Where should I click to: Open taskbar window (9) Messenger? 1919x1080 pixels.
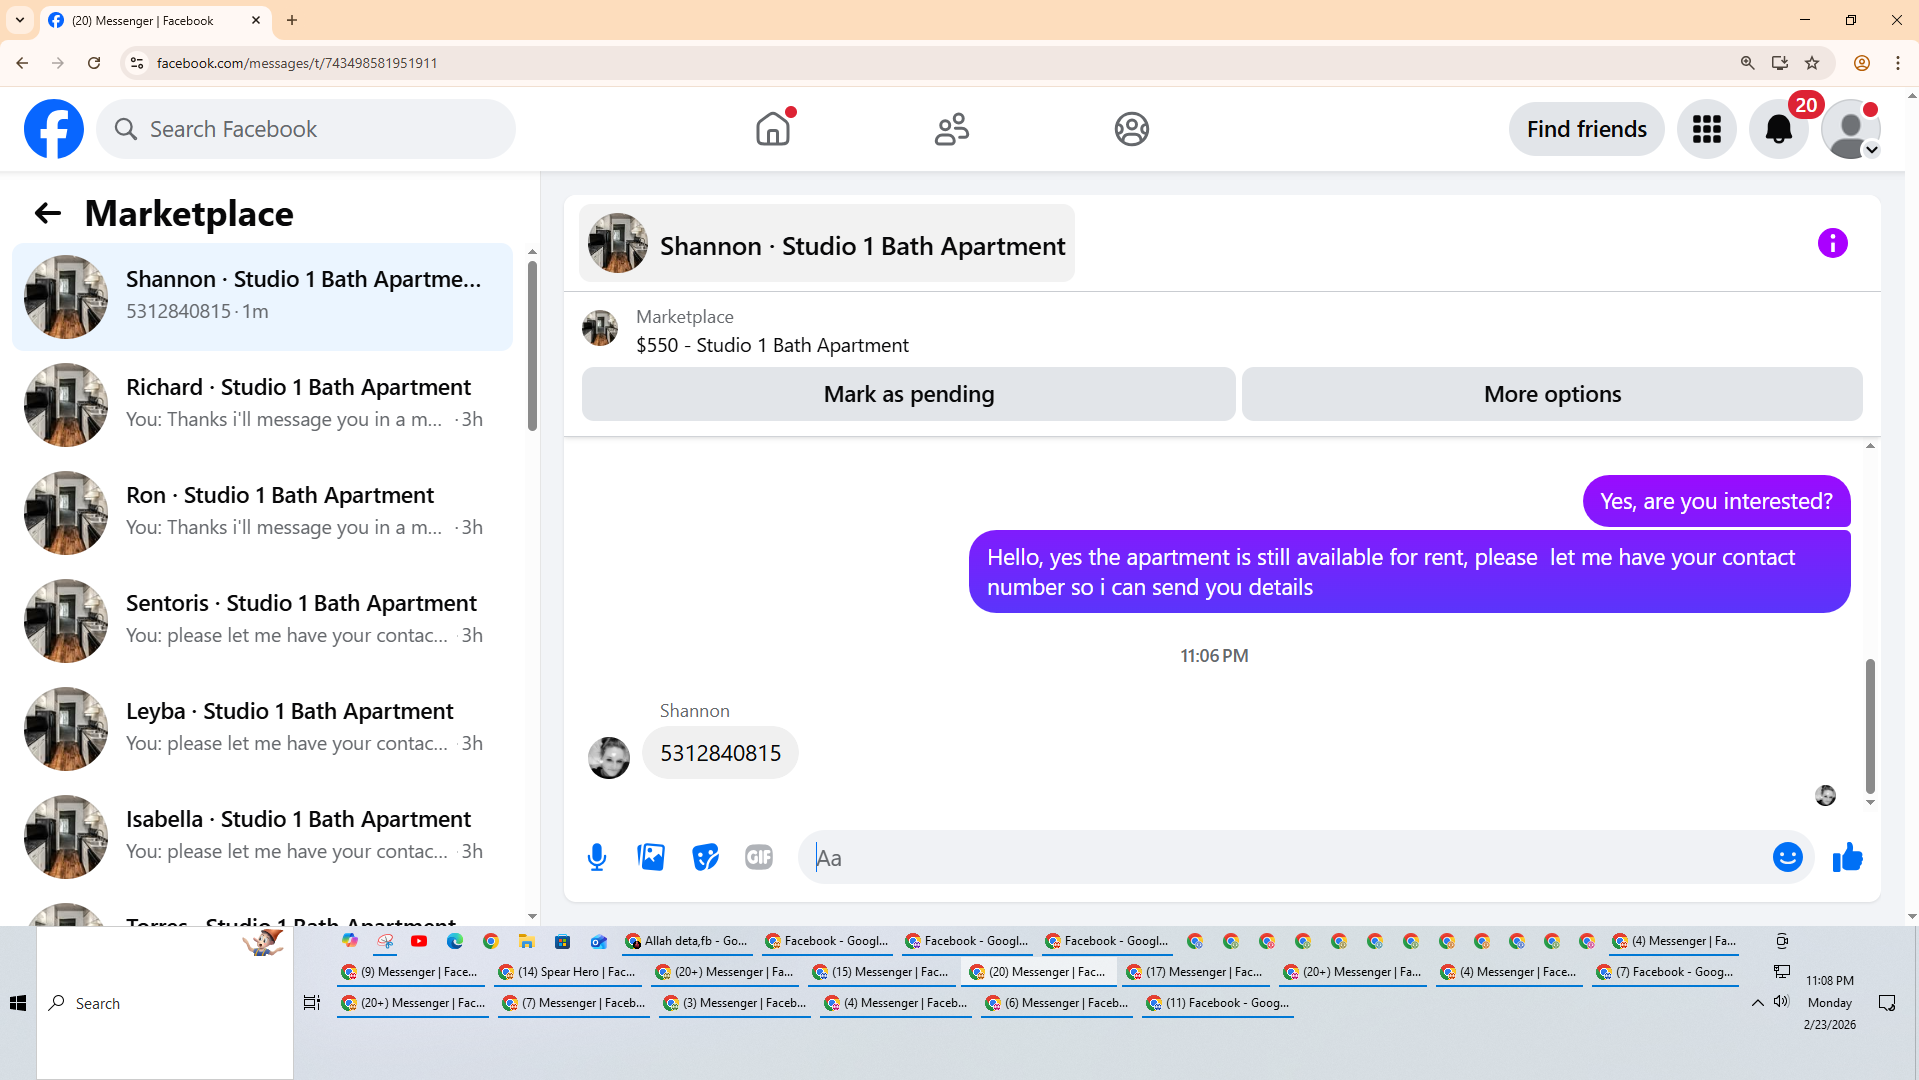(x=409, y=972)
